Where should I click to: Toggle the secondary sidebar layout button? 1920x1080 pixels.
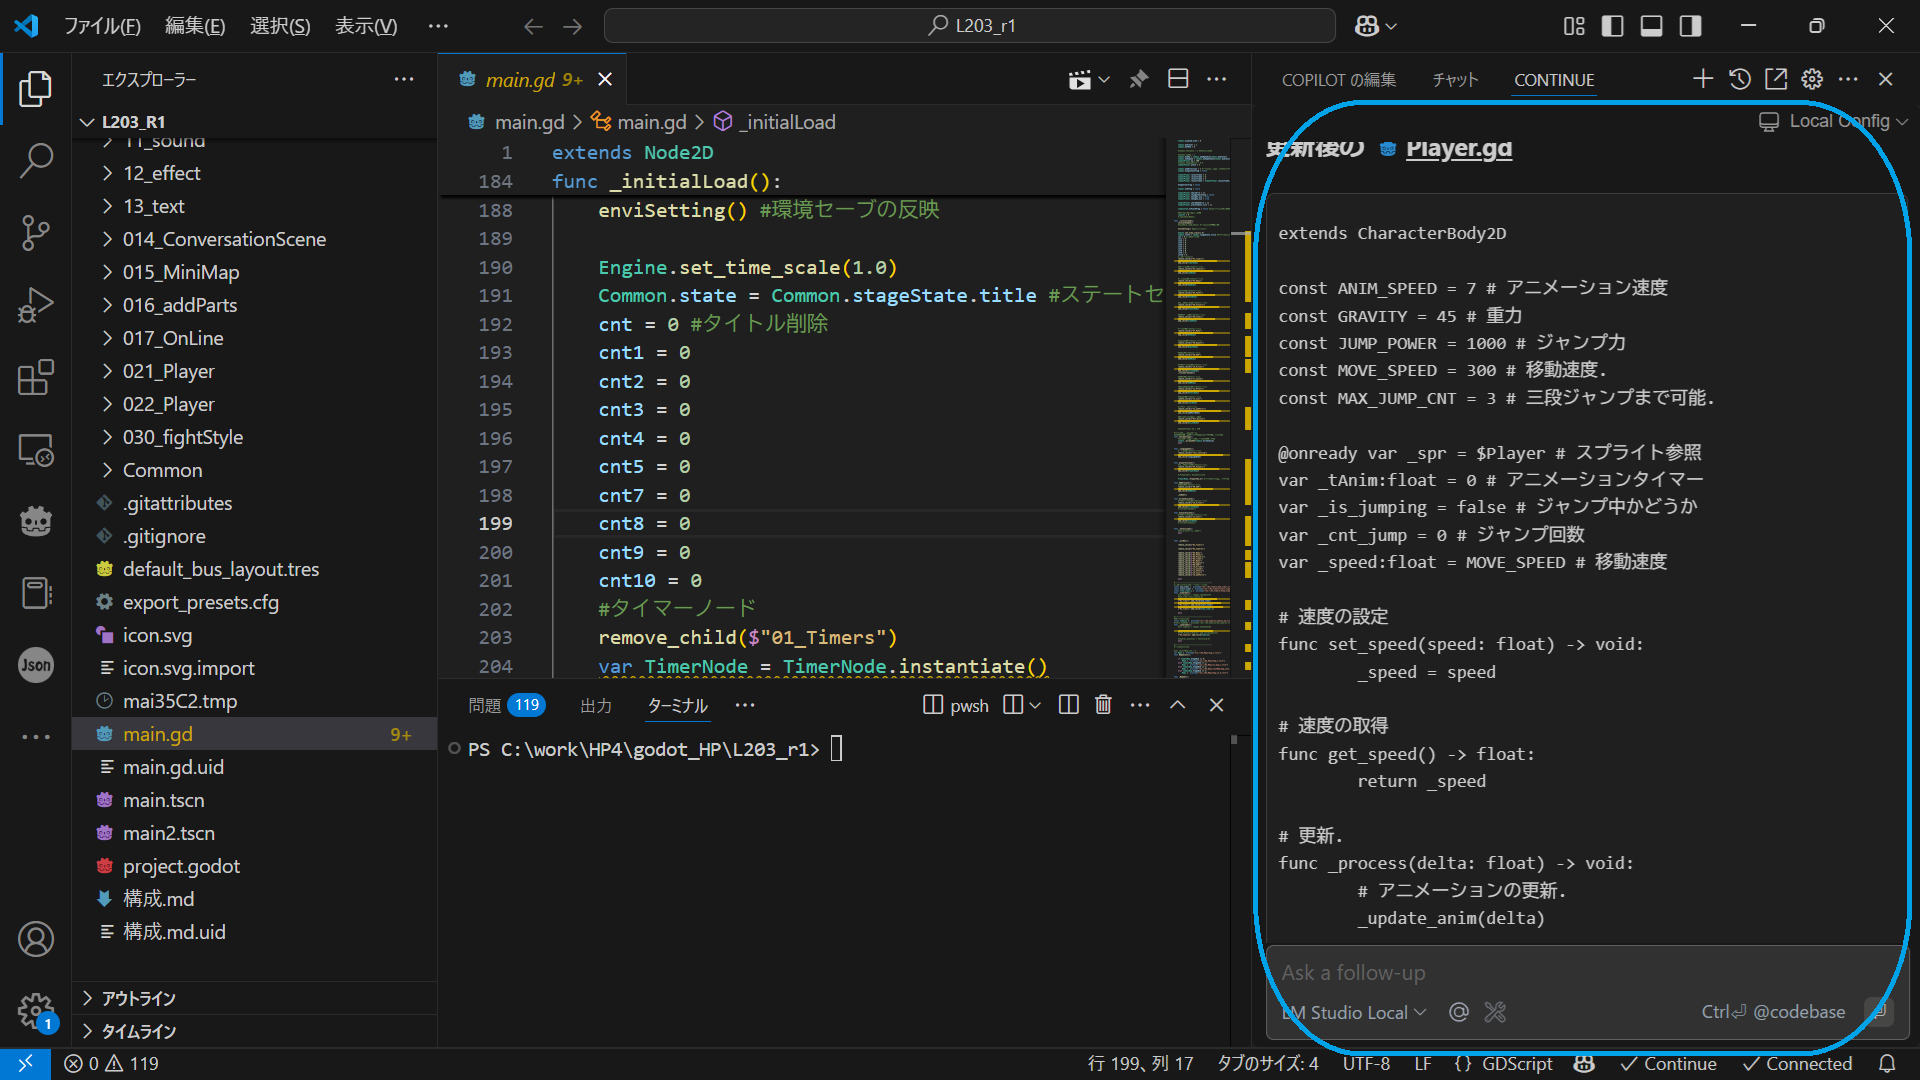click(x=1690, y=26)
